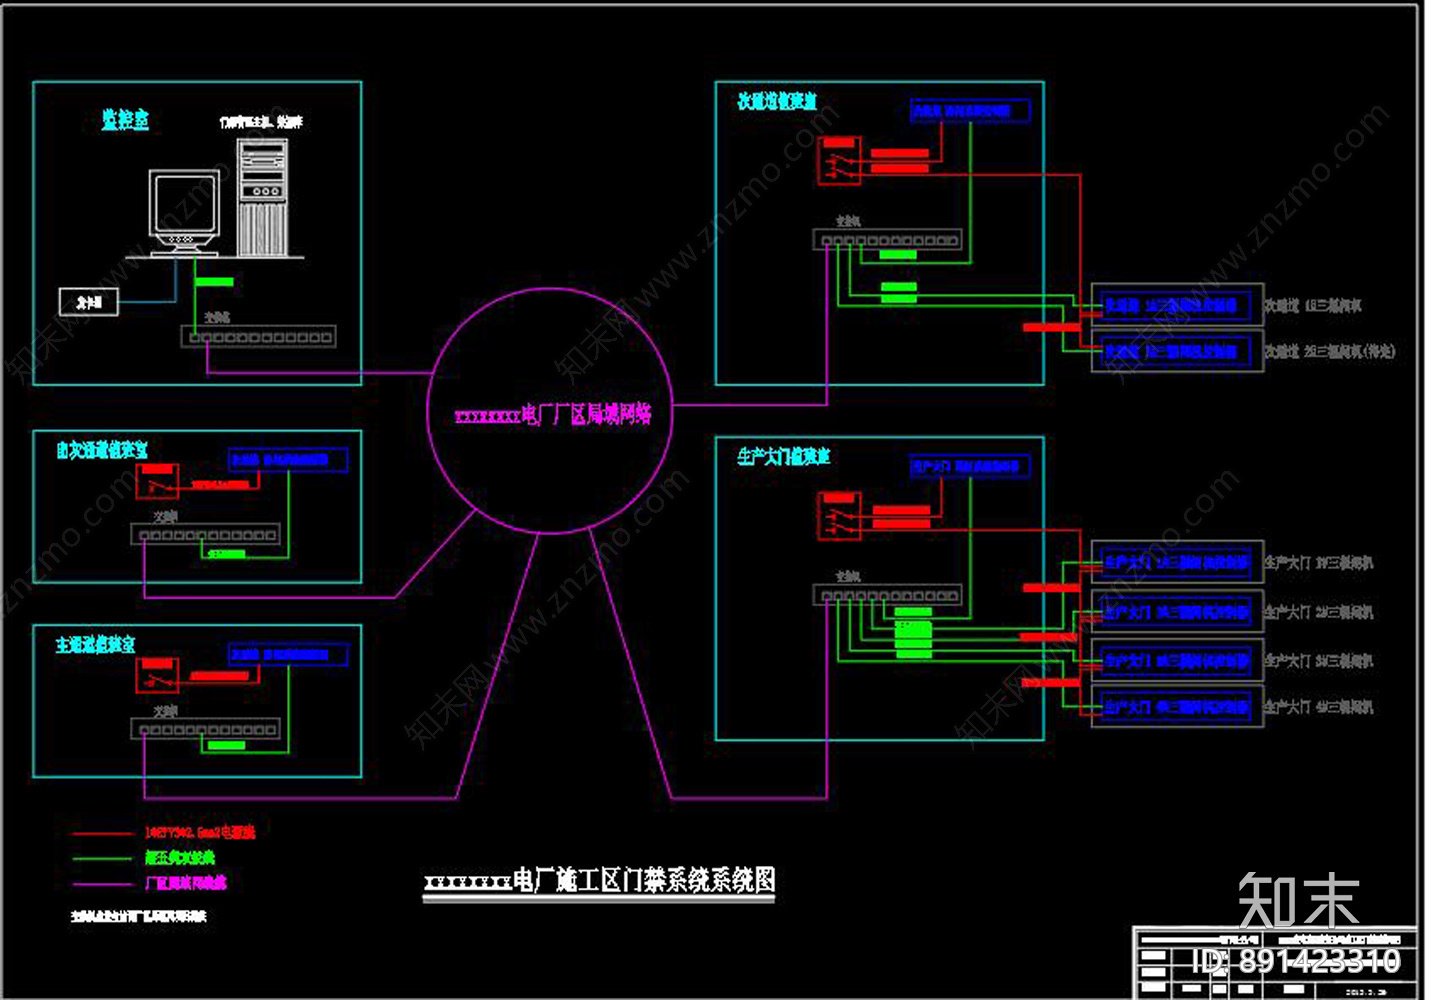The height and width of the screenshot is (1000, 1431).
Task: Click the 主通道值班室 room title
Action: (95, 645)
